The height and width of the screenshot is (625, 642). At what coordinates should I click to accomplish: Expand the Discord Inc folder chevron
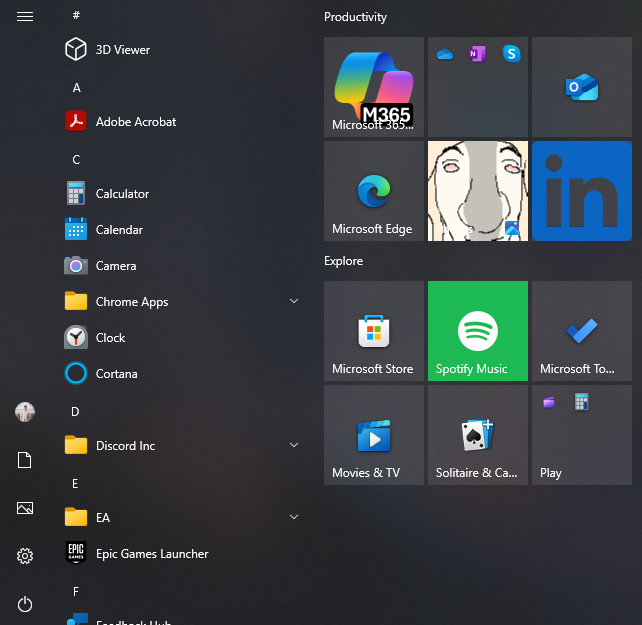click(x=294, y=445)
